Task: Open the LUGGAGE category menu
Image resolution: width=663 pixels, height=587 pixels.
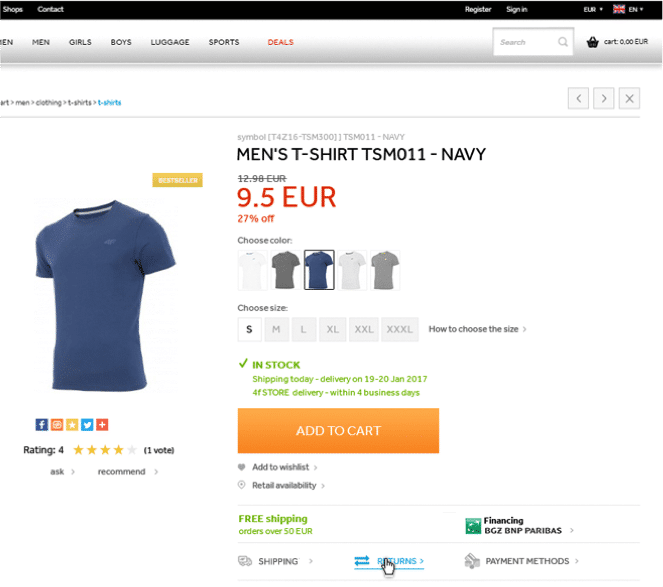Action: pyautogui.click(x=170, y=42)
